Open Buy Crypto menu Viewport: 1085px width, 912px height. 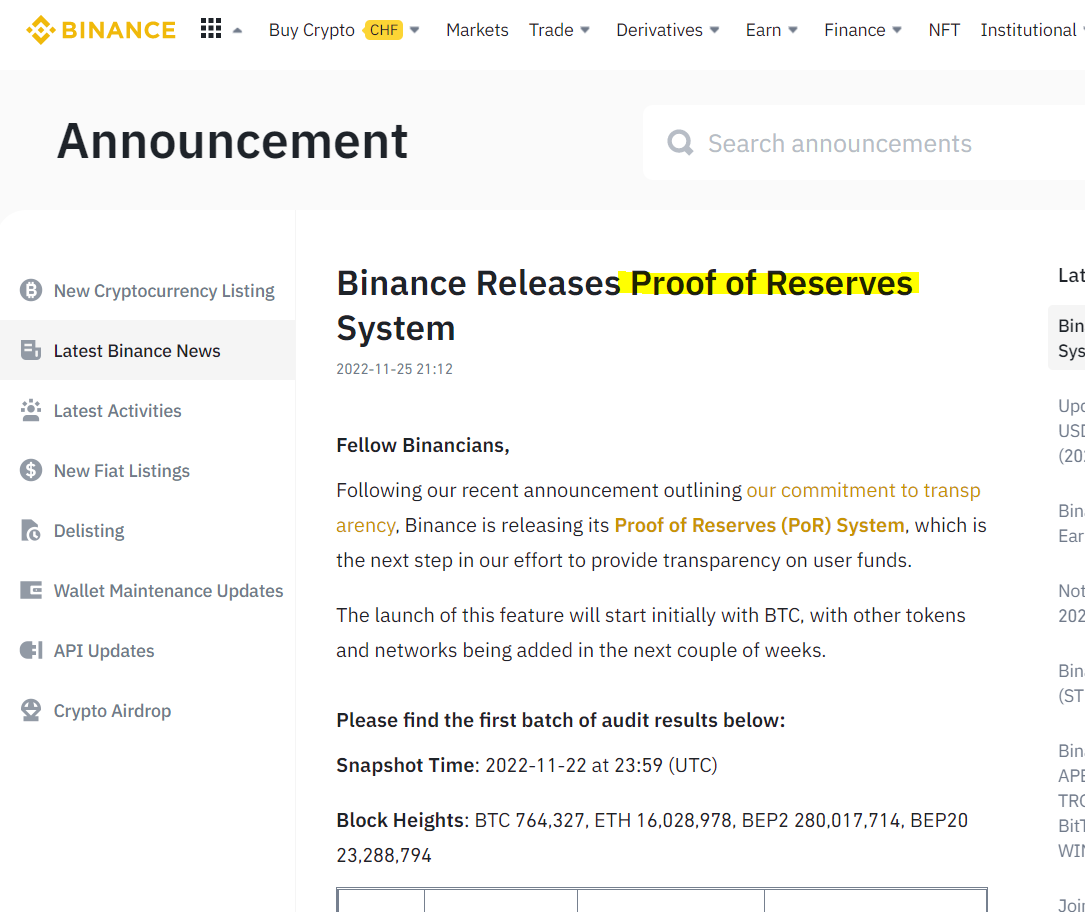(311, 30)
